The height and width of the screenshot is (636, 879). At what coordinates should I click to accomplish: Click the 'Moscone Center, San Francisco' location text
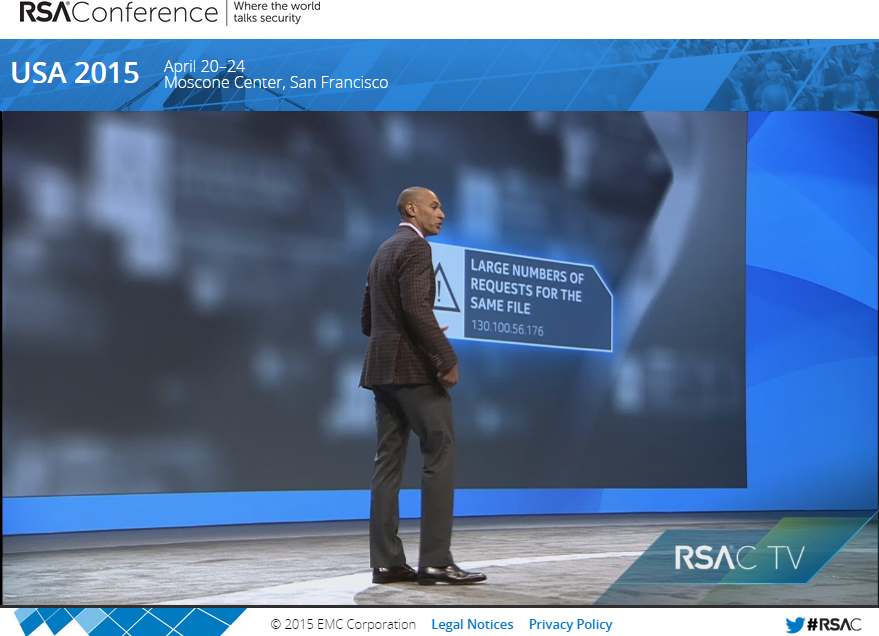click(276, 83)
